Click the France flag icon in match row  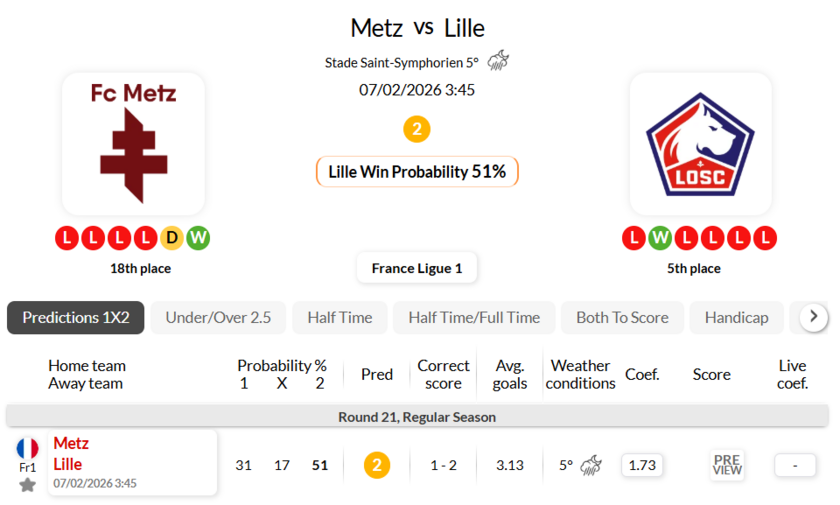tap(27, 448)
